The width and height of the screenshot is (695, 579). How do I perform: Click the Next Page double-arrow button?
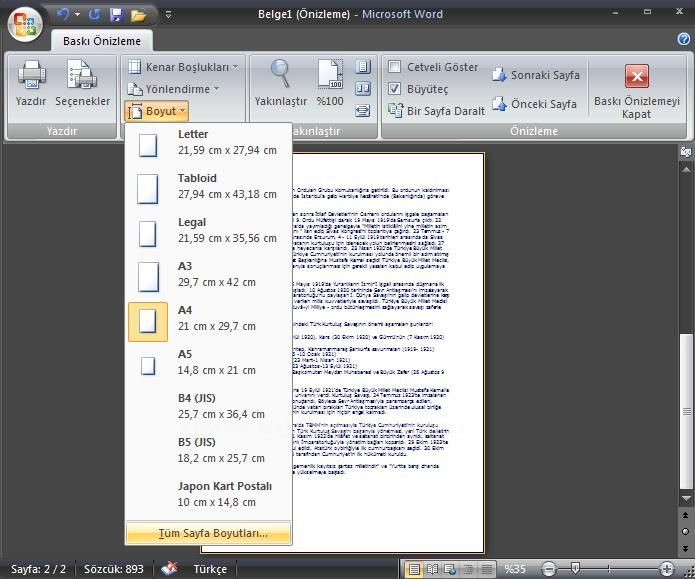[x=686, y=548]
